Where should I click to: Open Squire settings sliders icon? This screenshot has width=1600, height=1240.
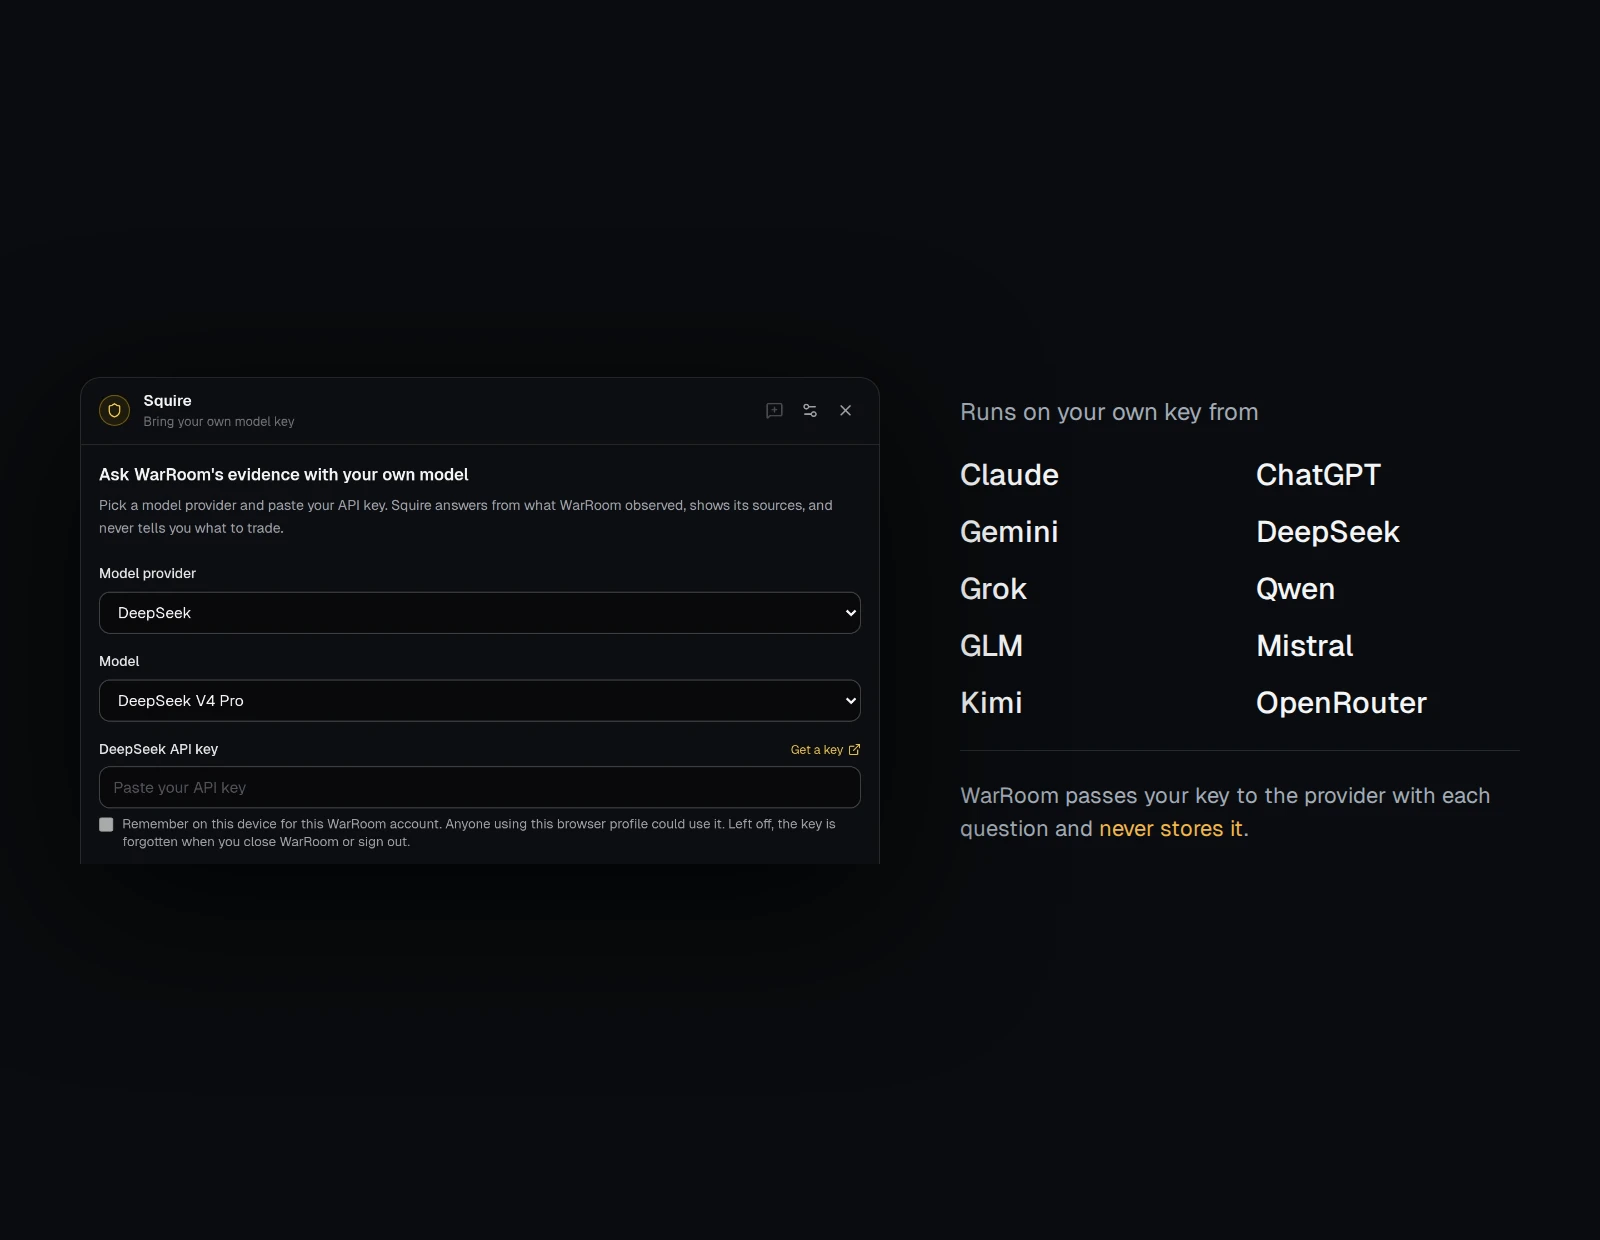810,410
